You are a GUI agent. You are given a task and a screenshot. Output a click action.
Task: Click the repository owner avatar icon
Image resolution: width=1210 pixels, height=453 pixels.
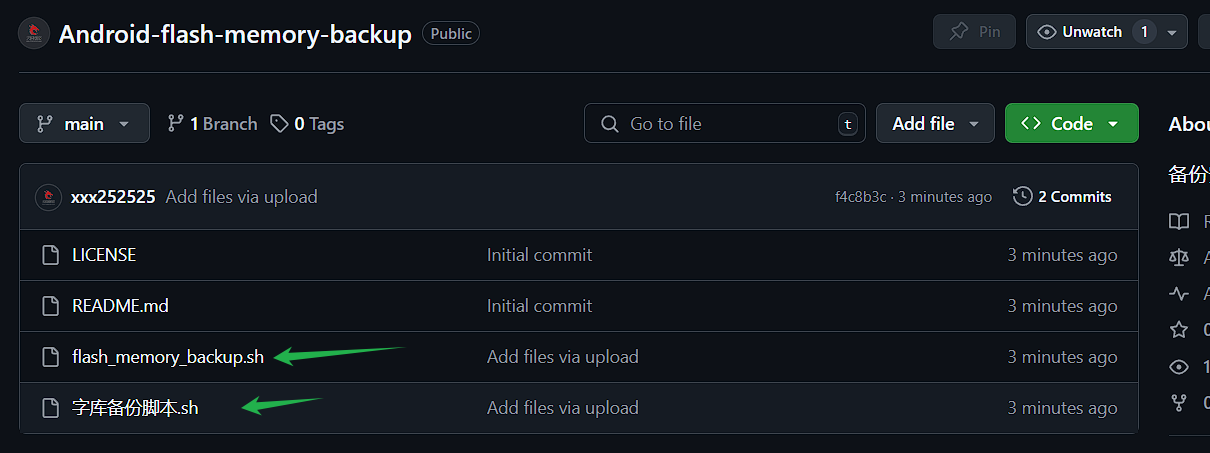coord(34,33)
